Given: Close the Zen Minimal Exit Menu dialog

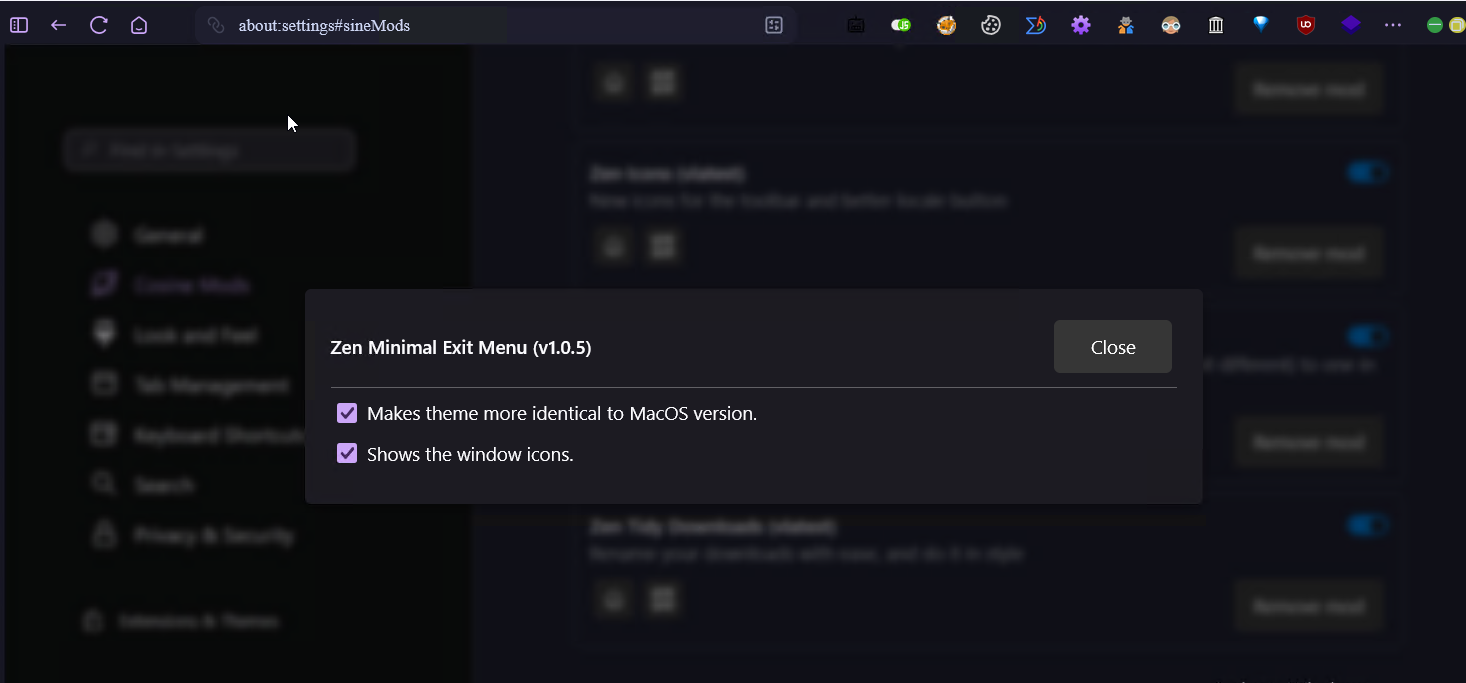Looking at the screenshot, I should point(1112,347).
